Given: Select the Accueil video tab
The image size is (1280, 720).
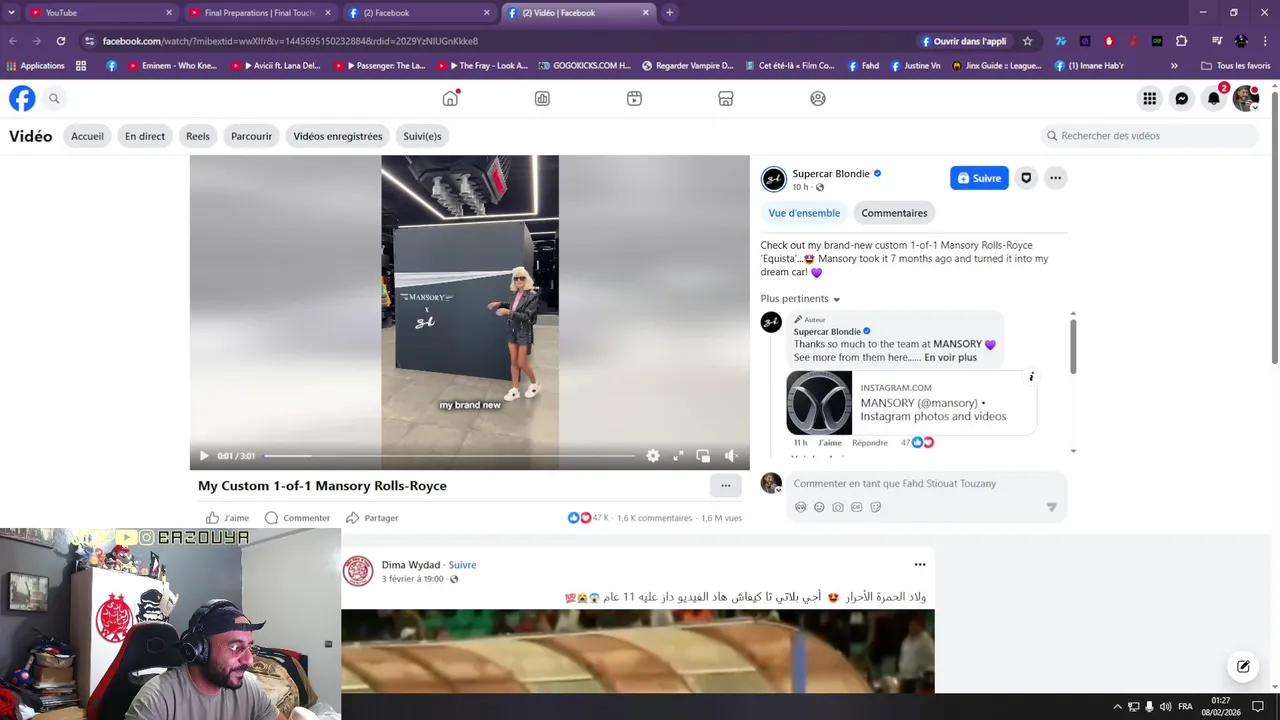Looking at the screenshot, I should 87,136.
